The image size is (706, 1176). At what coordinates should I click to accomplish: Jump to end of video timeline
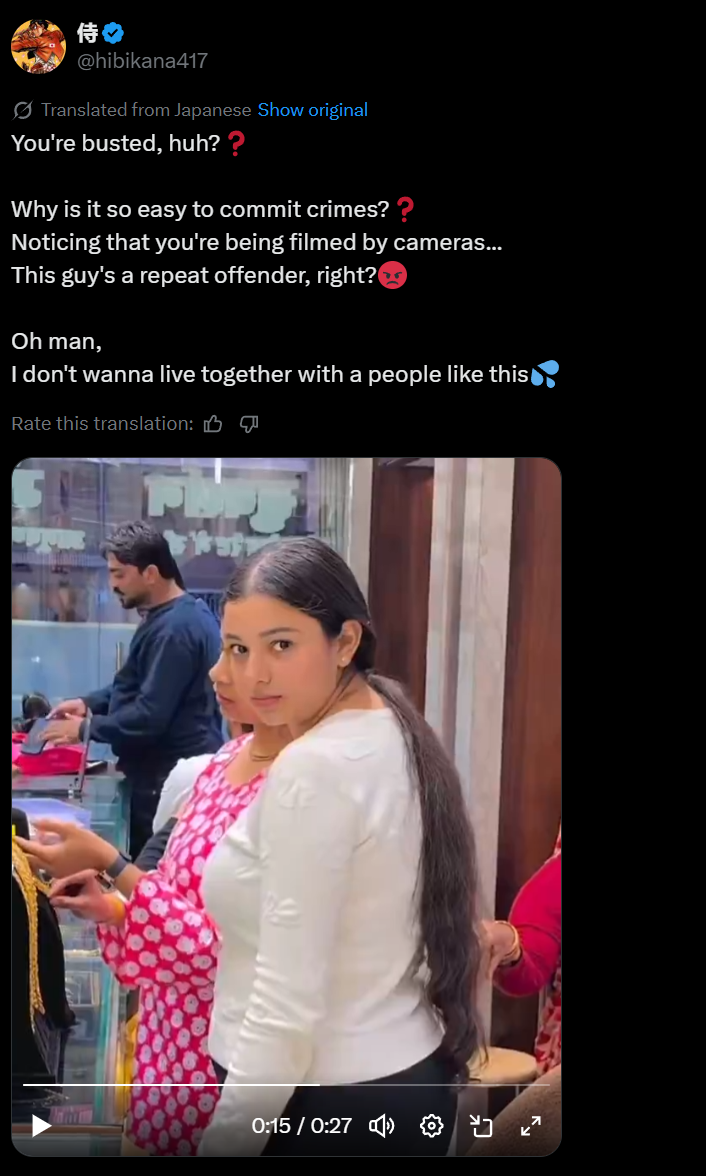548,1084
